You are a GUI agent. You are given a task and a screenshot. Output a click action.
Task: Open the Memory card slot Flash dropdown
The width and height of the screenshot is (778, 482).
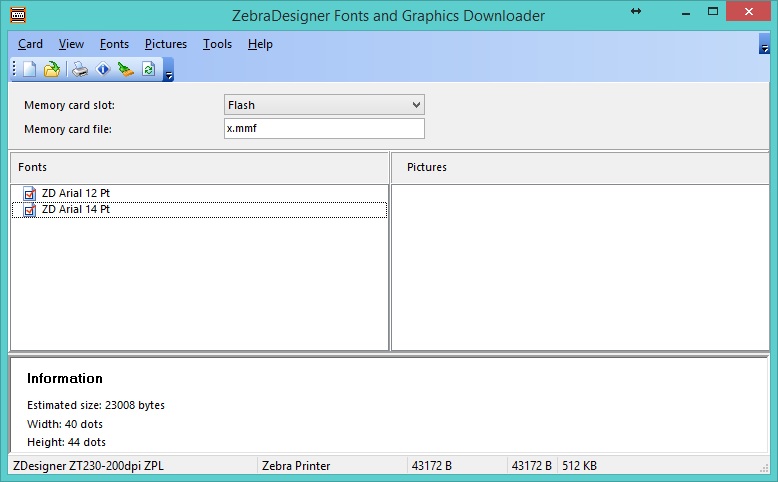click(x=324, y=105)
